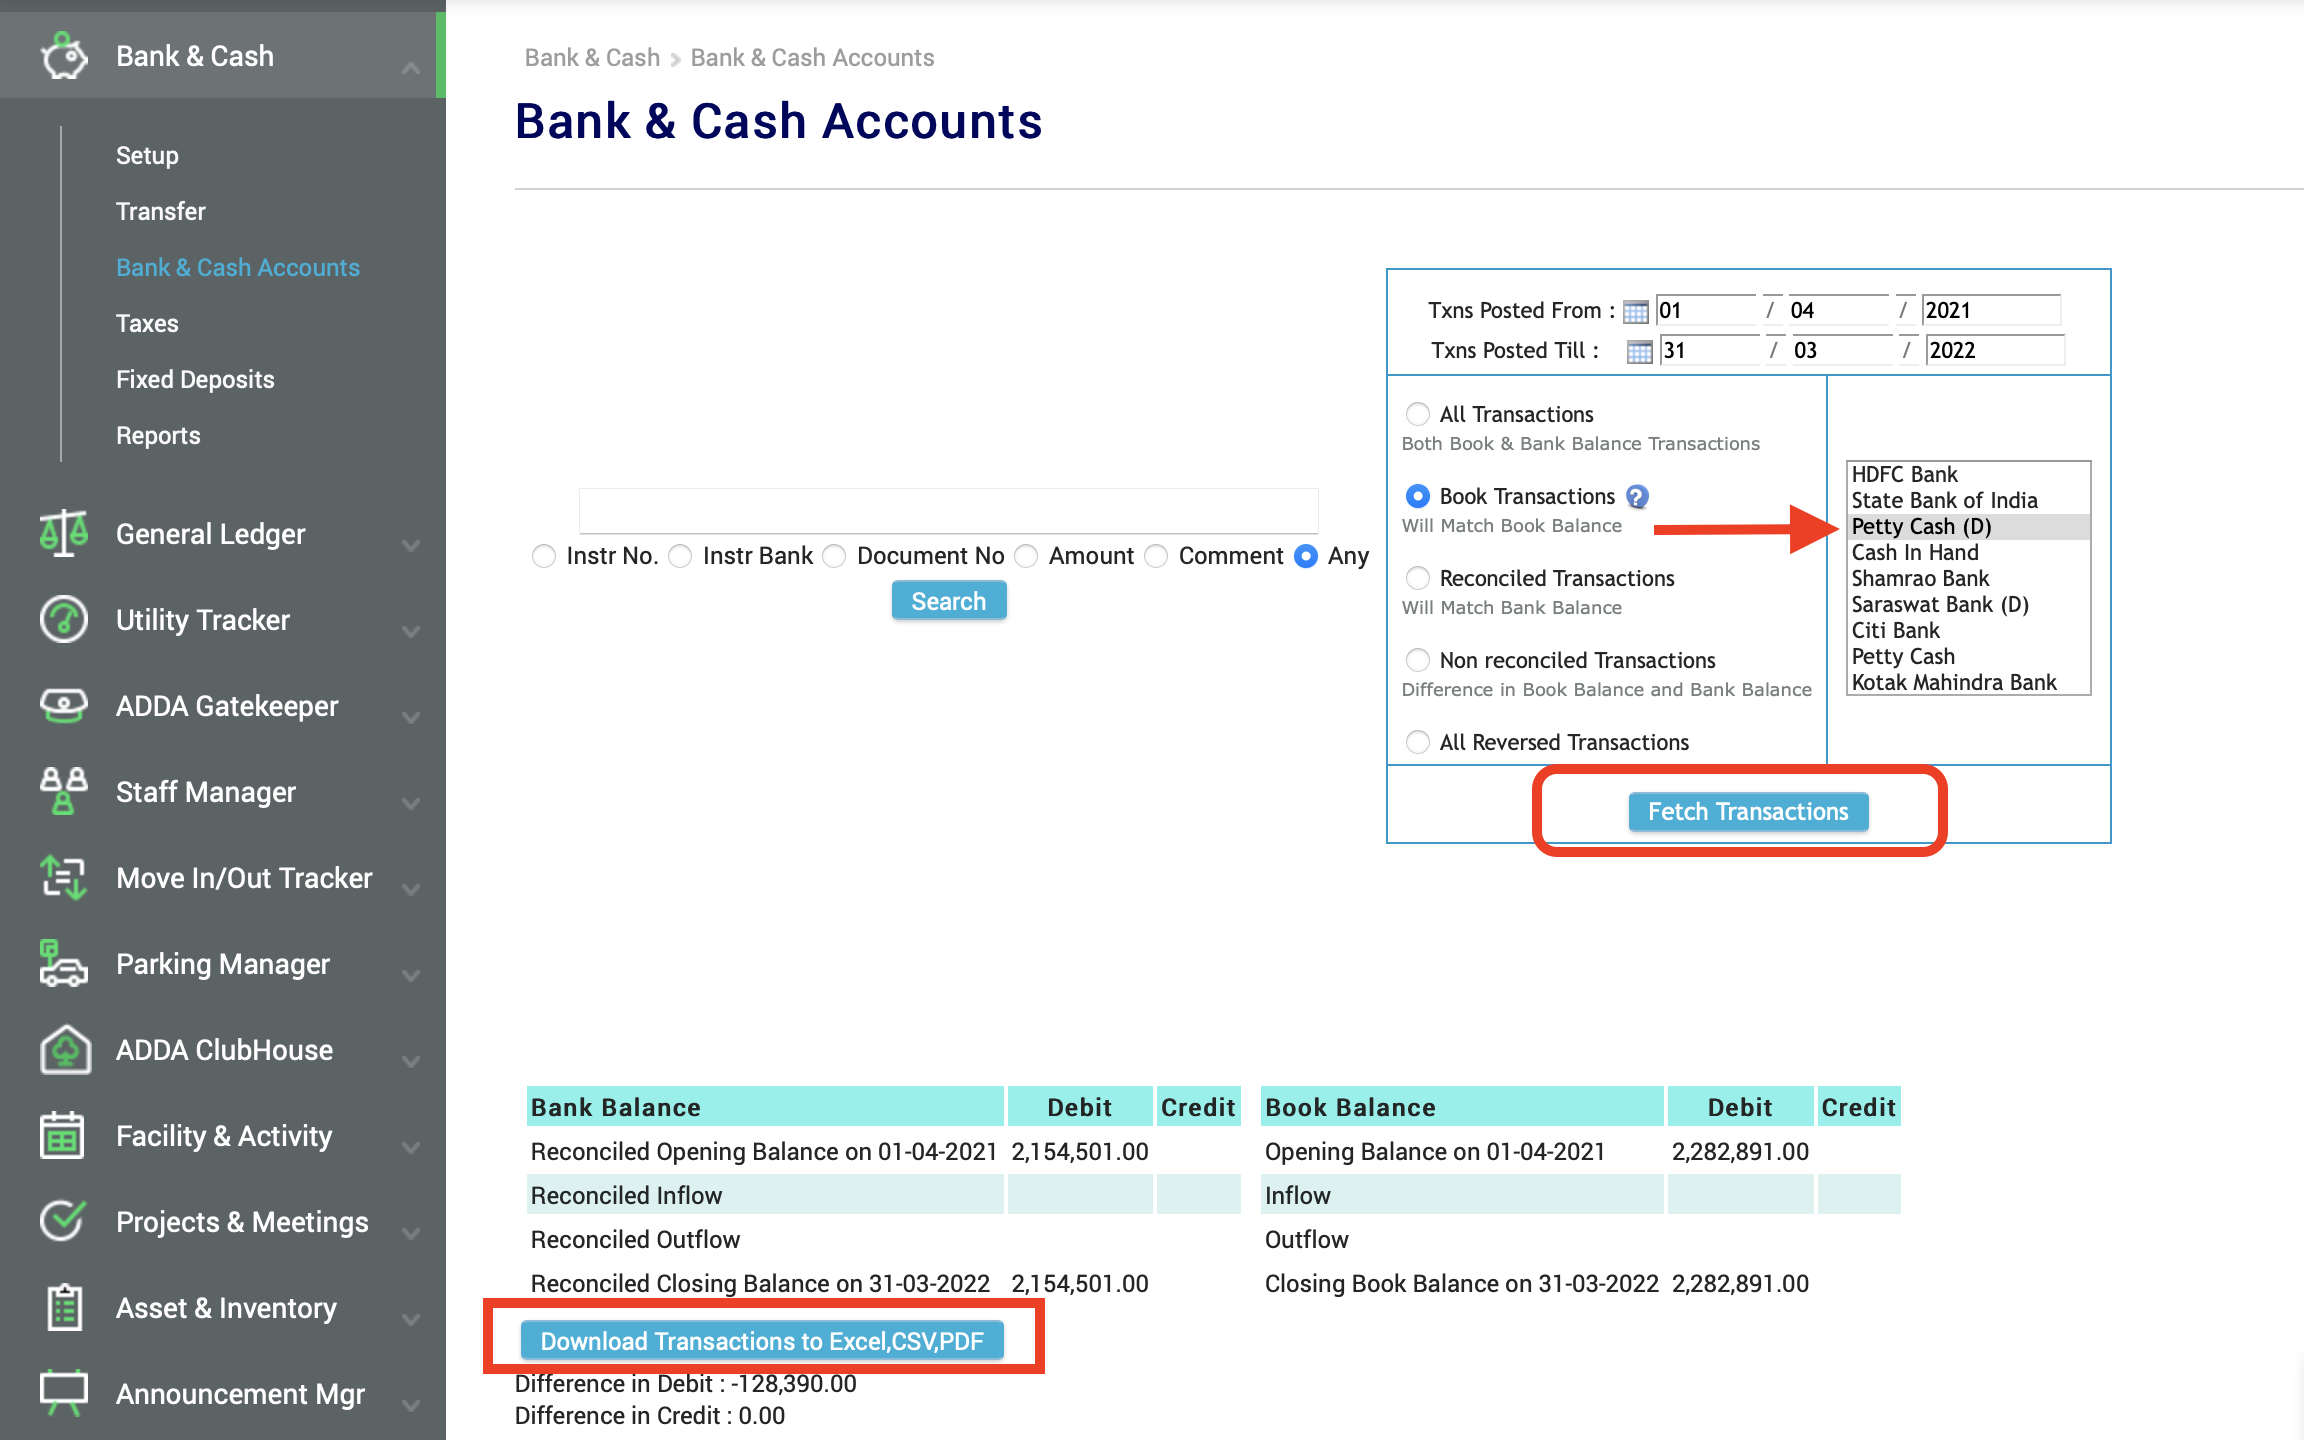Click the Utility Tracker bulb icon
Viewport: 2304px width, 1440px height.
click(62, 619)
